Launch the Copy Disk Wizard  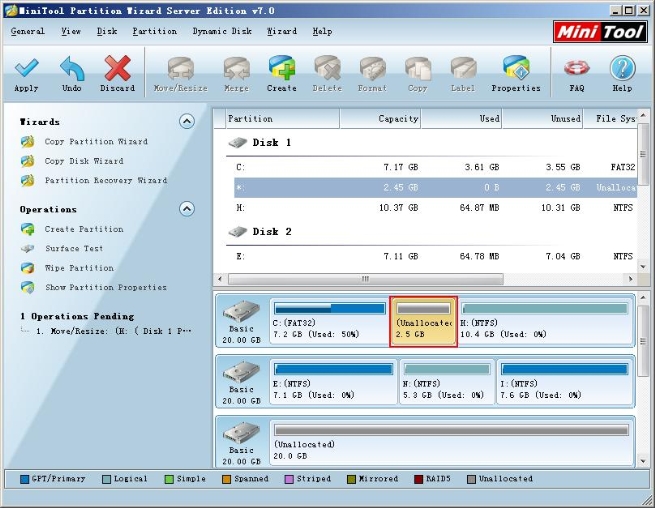click(84, 161)
